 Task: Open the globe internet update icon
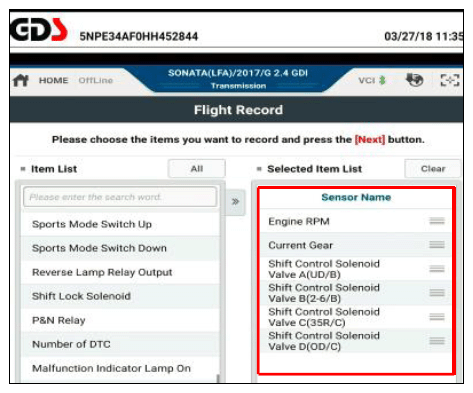tap(414, 80)
